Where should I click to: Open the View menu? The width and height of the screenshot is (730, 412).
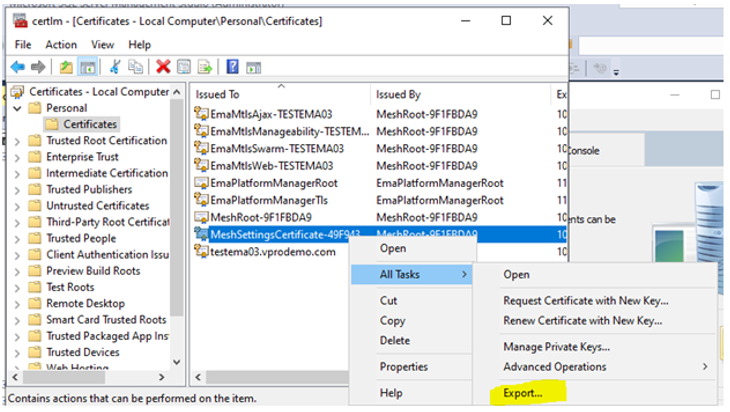(x=102, y=45)
